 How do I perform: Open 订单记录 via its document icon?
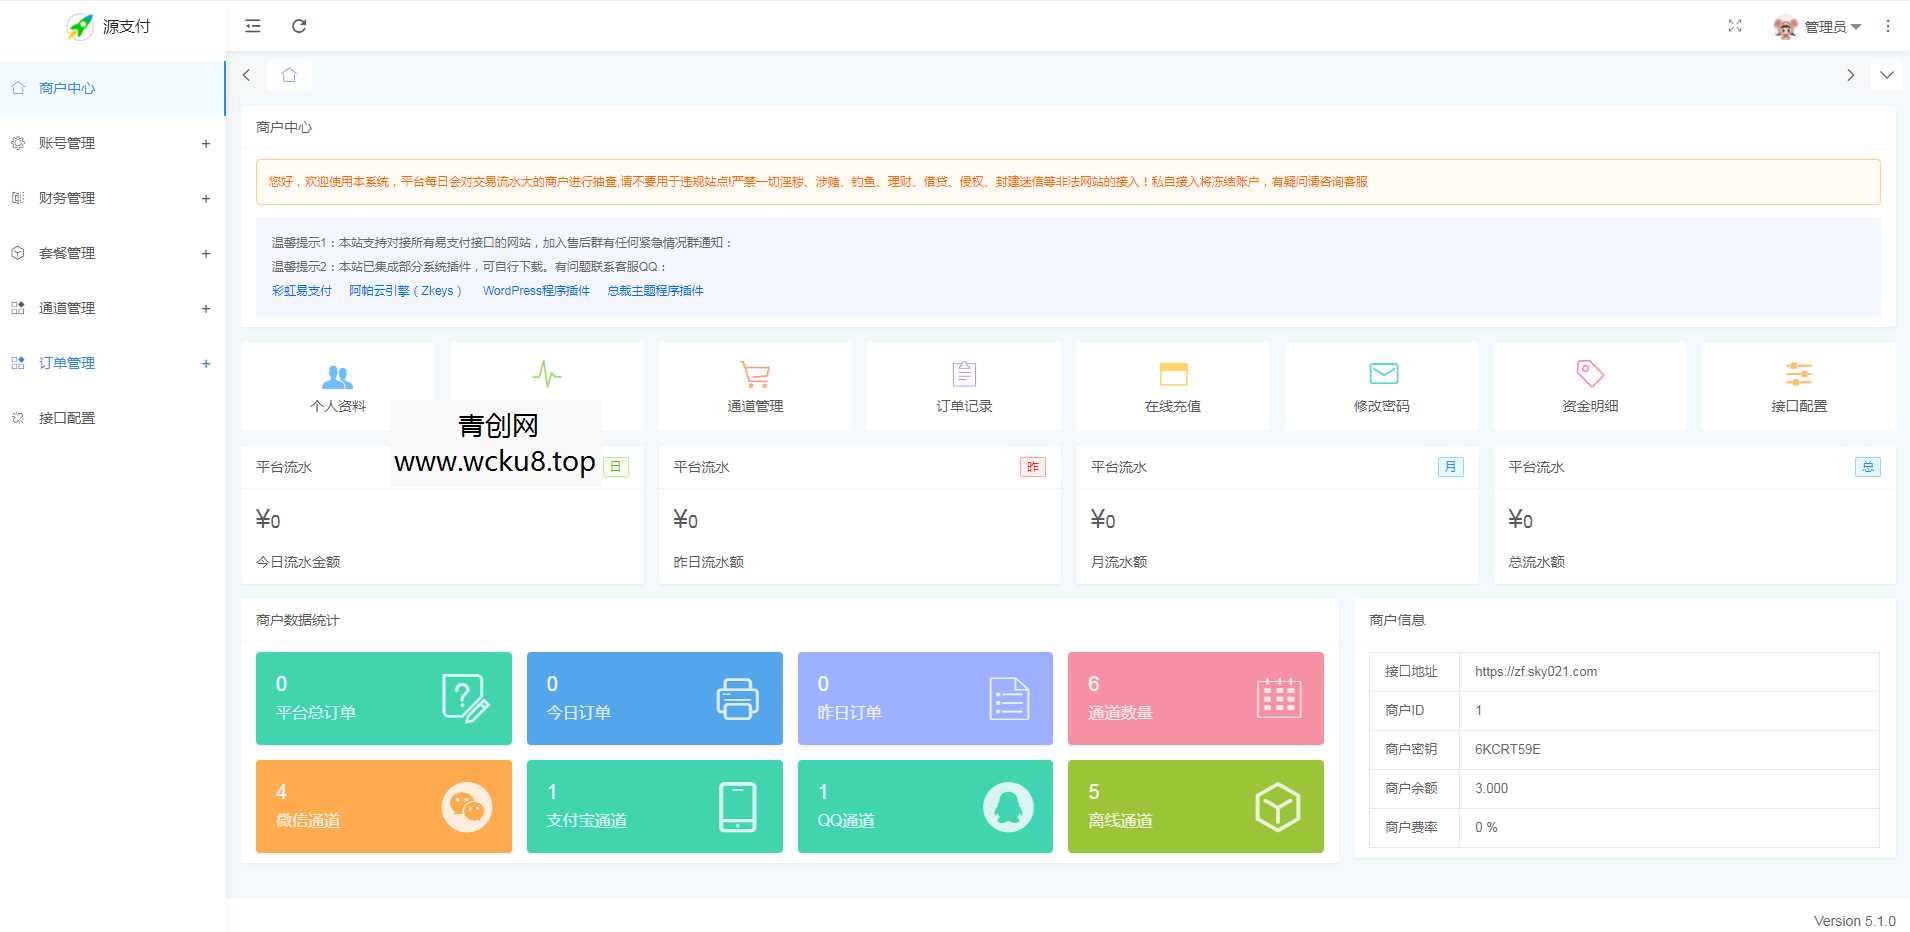point(962,372)
